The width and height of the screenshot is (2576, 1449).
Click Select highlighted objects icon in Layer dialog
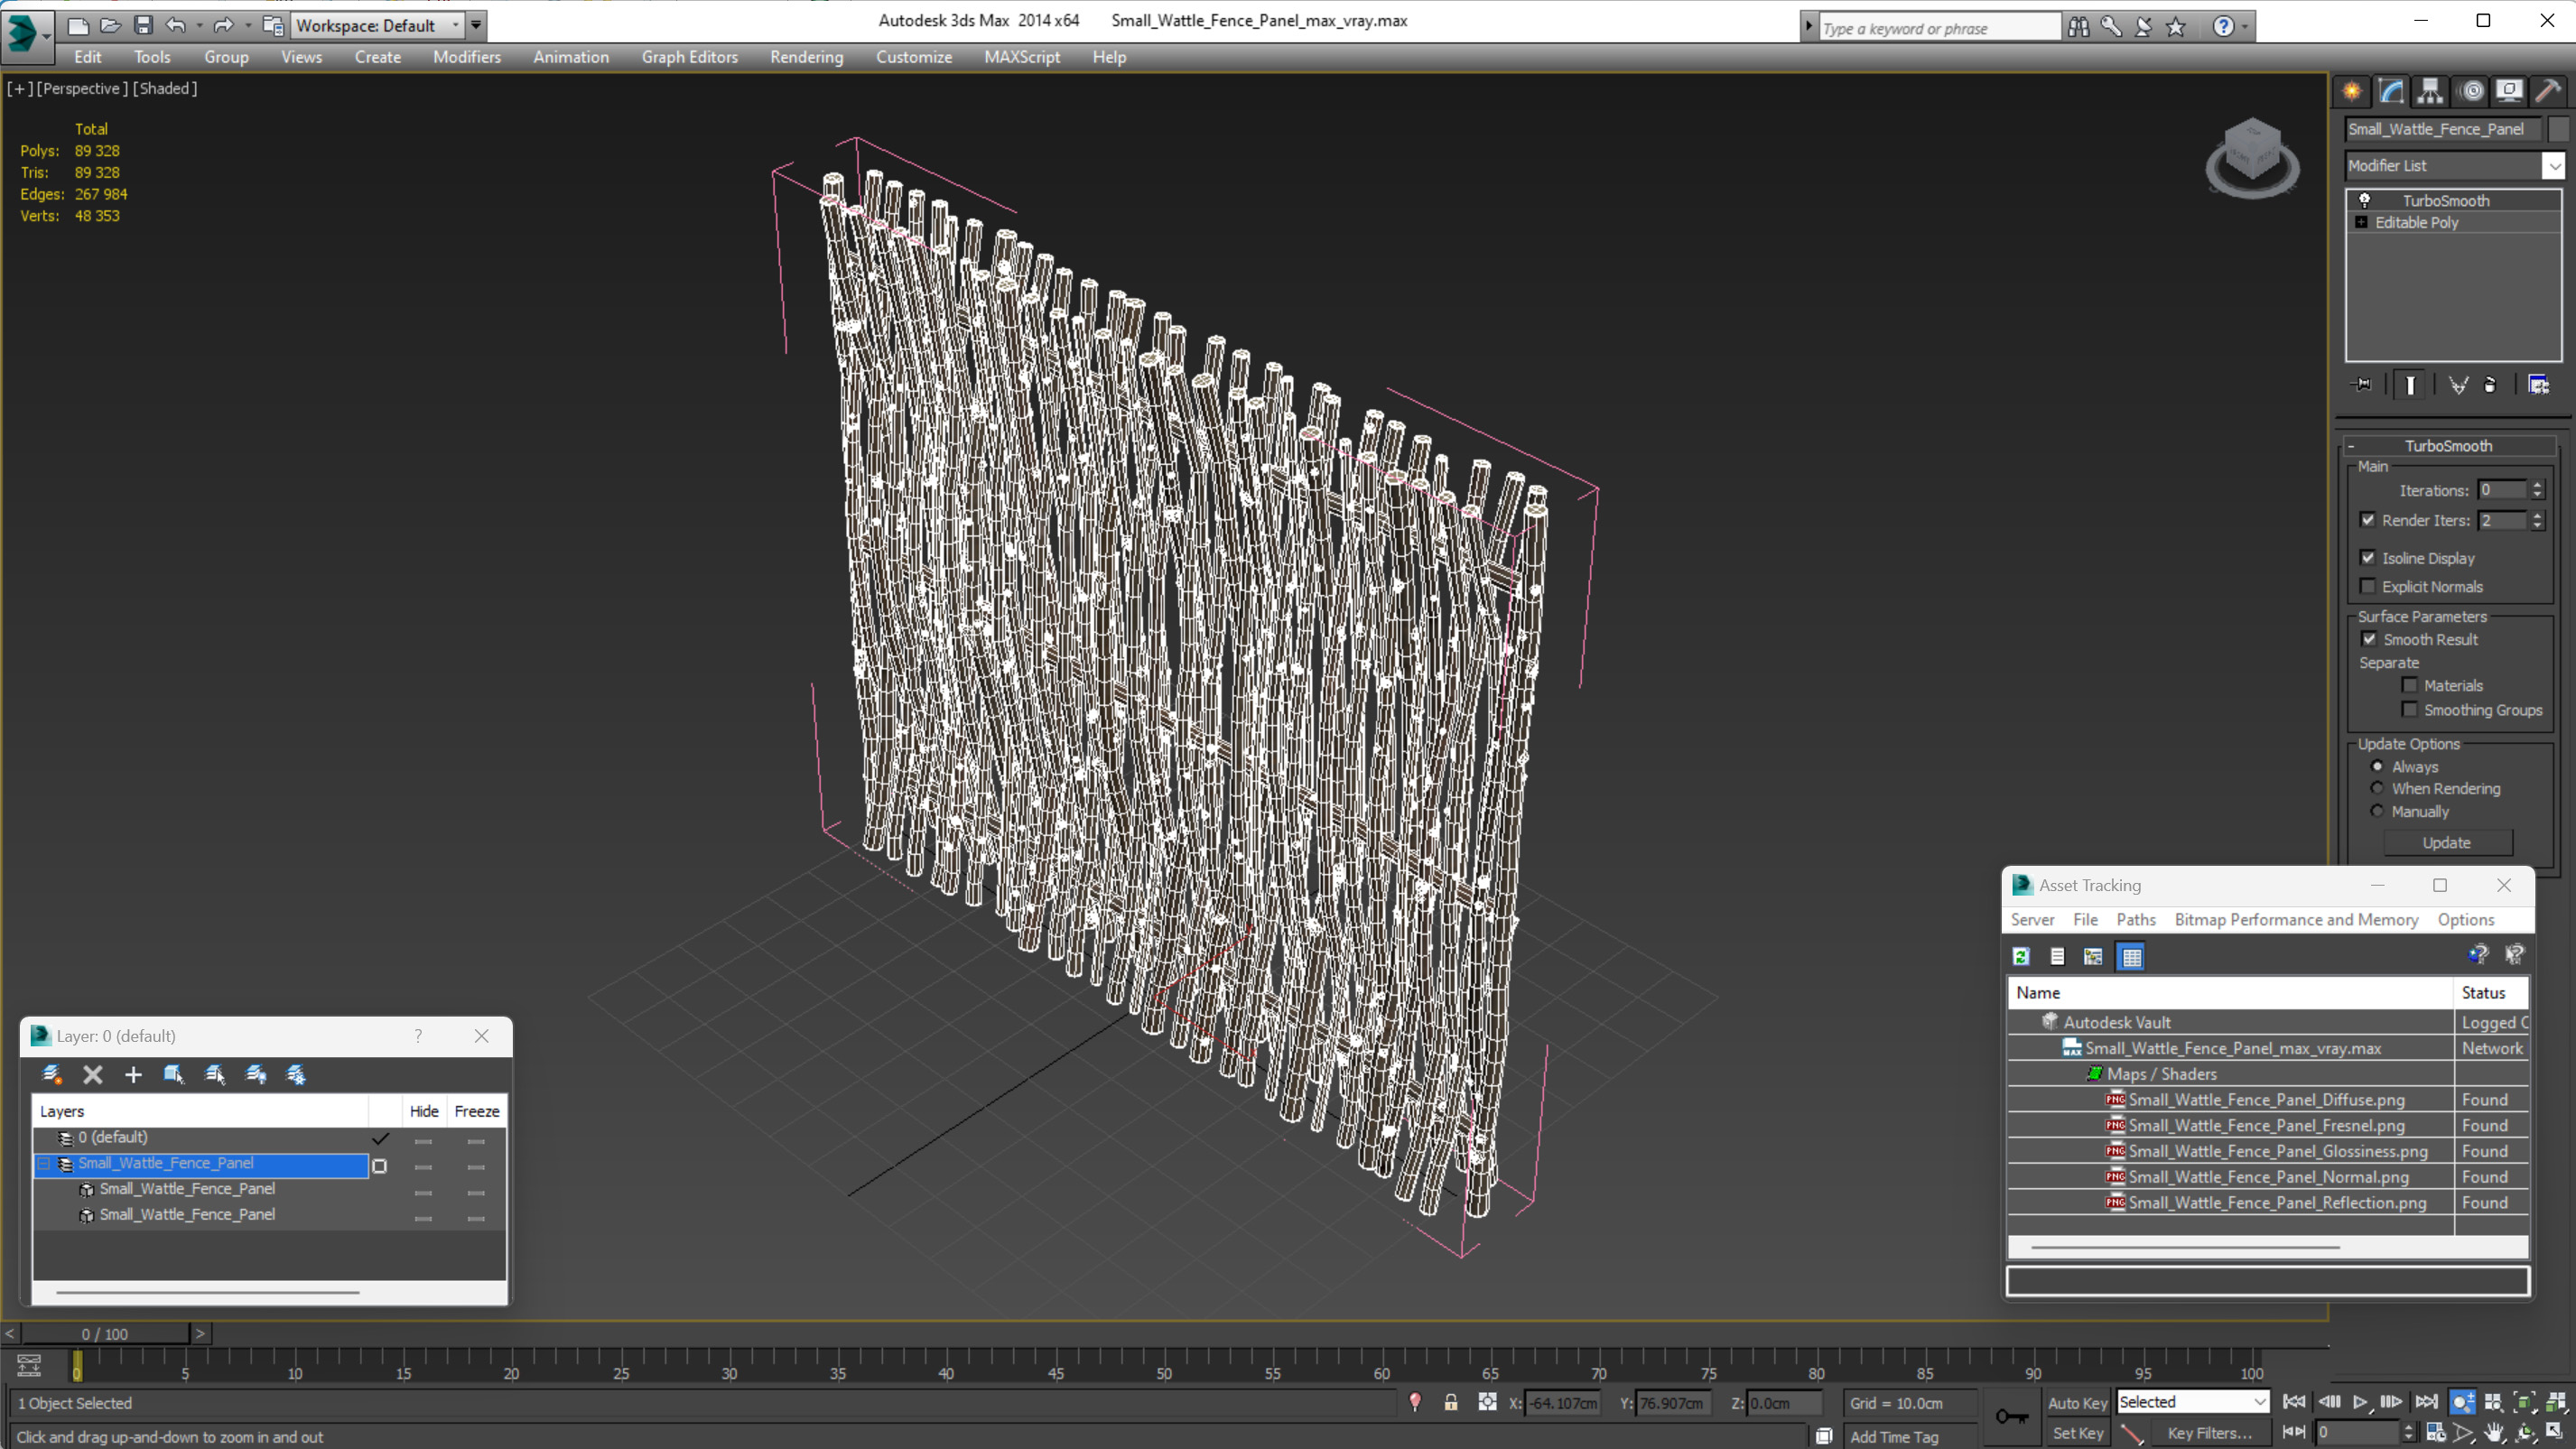[173, 1074]
